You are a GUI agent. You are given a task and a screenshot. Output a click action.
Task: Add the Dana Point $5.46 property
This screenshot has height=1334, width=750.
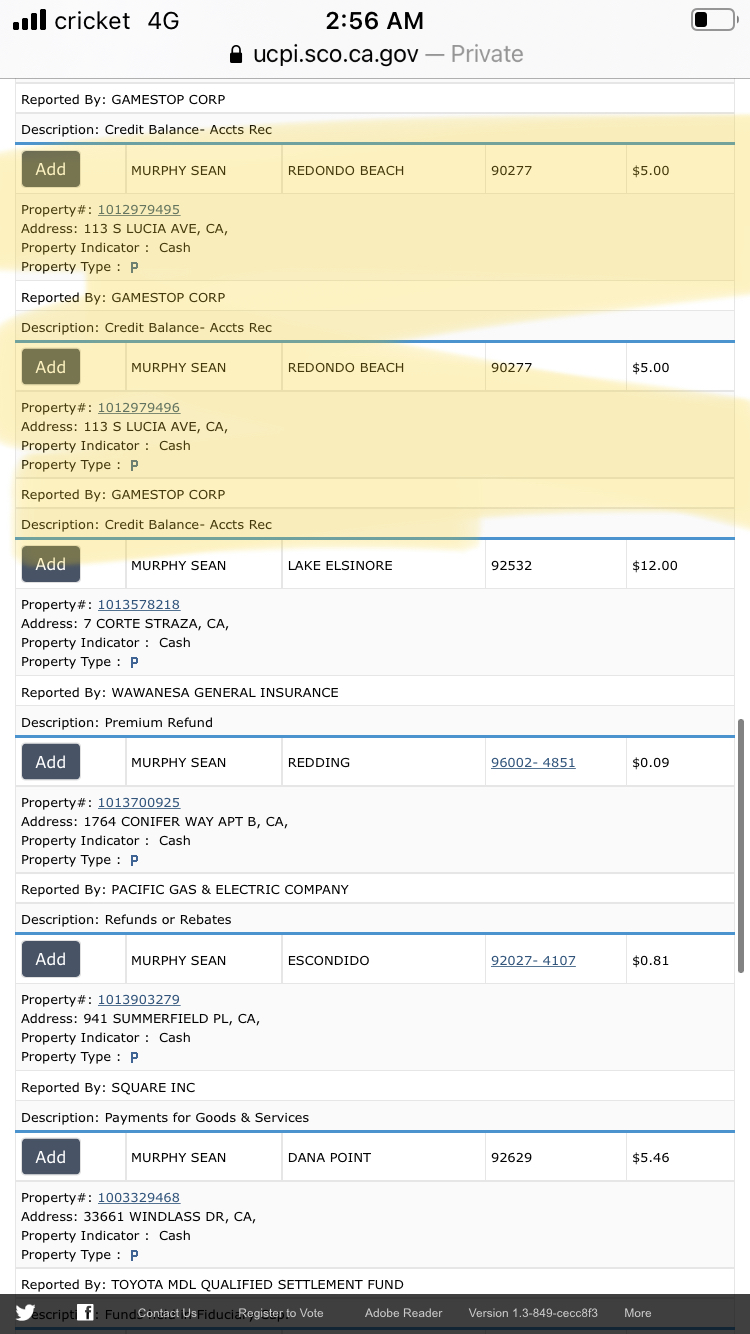51,1157
